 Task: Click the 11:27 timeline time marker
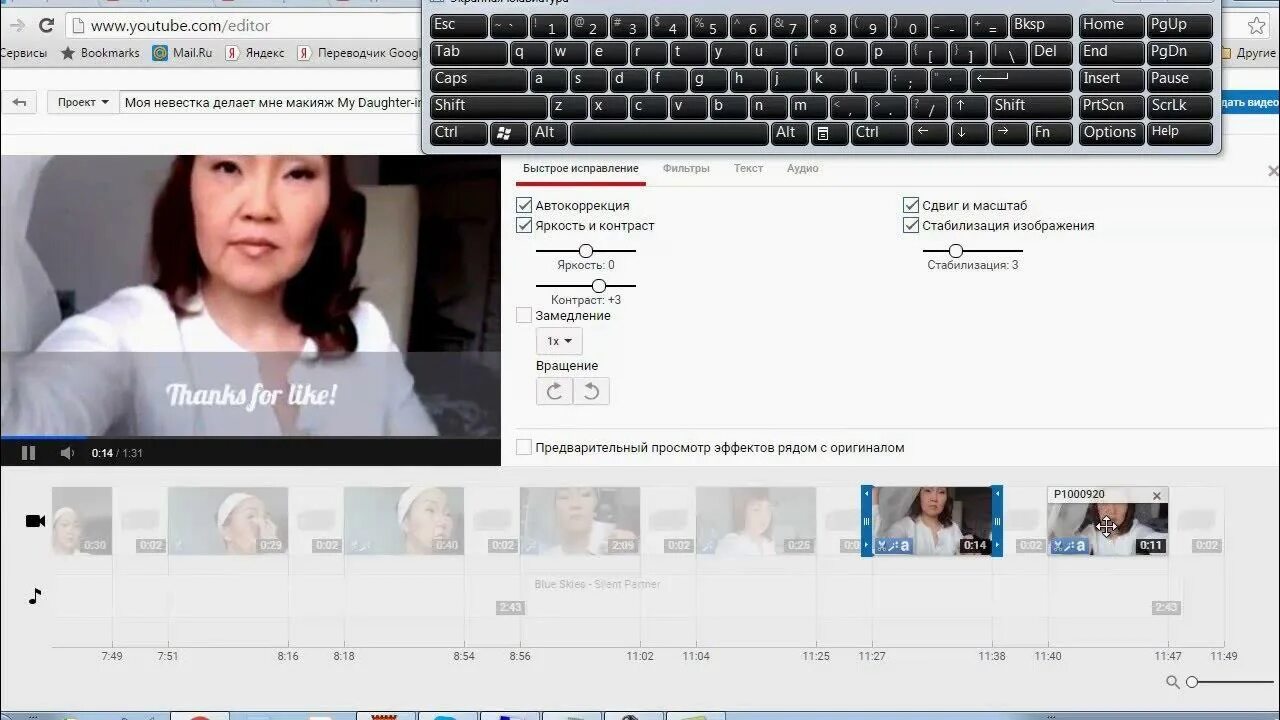pos(872,656)
